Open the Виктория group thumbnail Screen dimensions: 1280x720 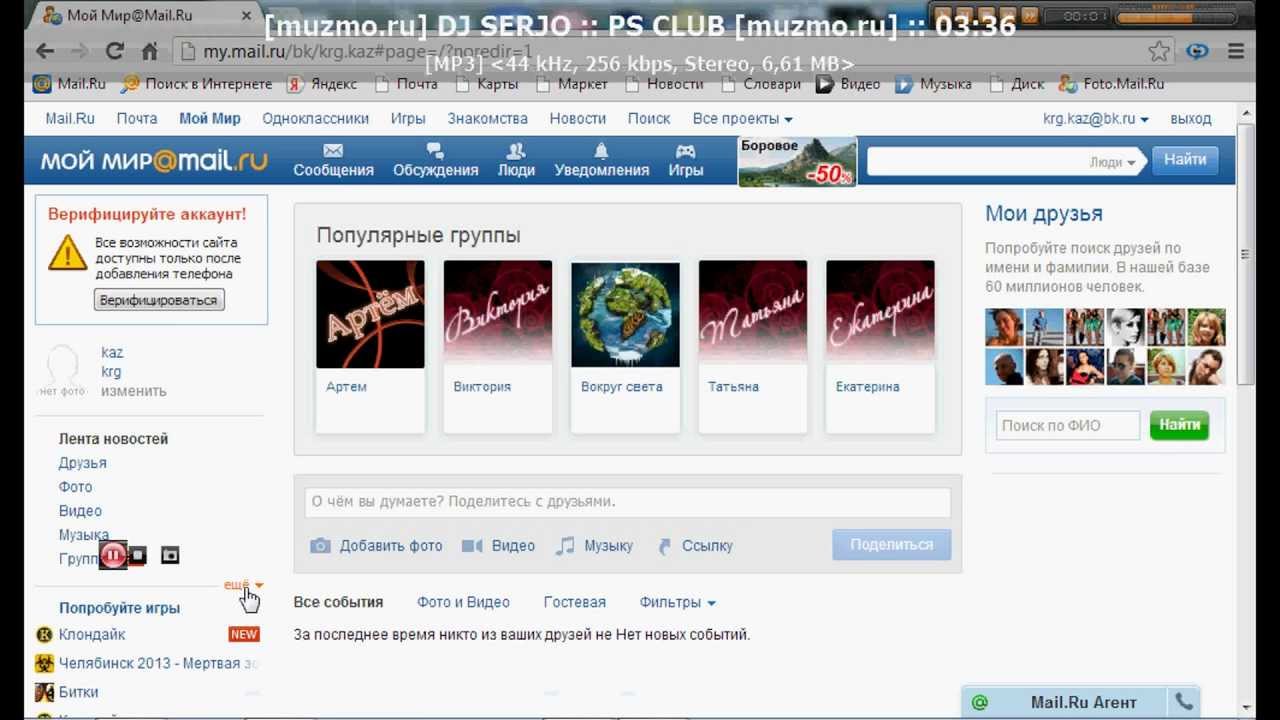(x=498, y=314)
